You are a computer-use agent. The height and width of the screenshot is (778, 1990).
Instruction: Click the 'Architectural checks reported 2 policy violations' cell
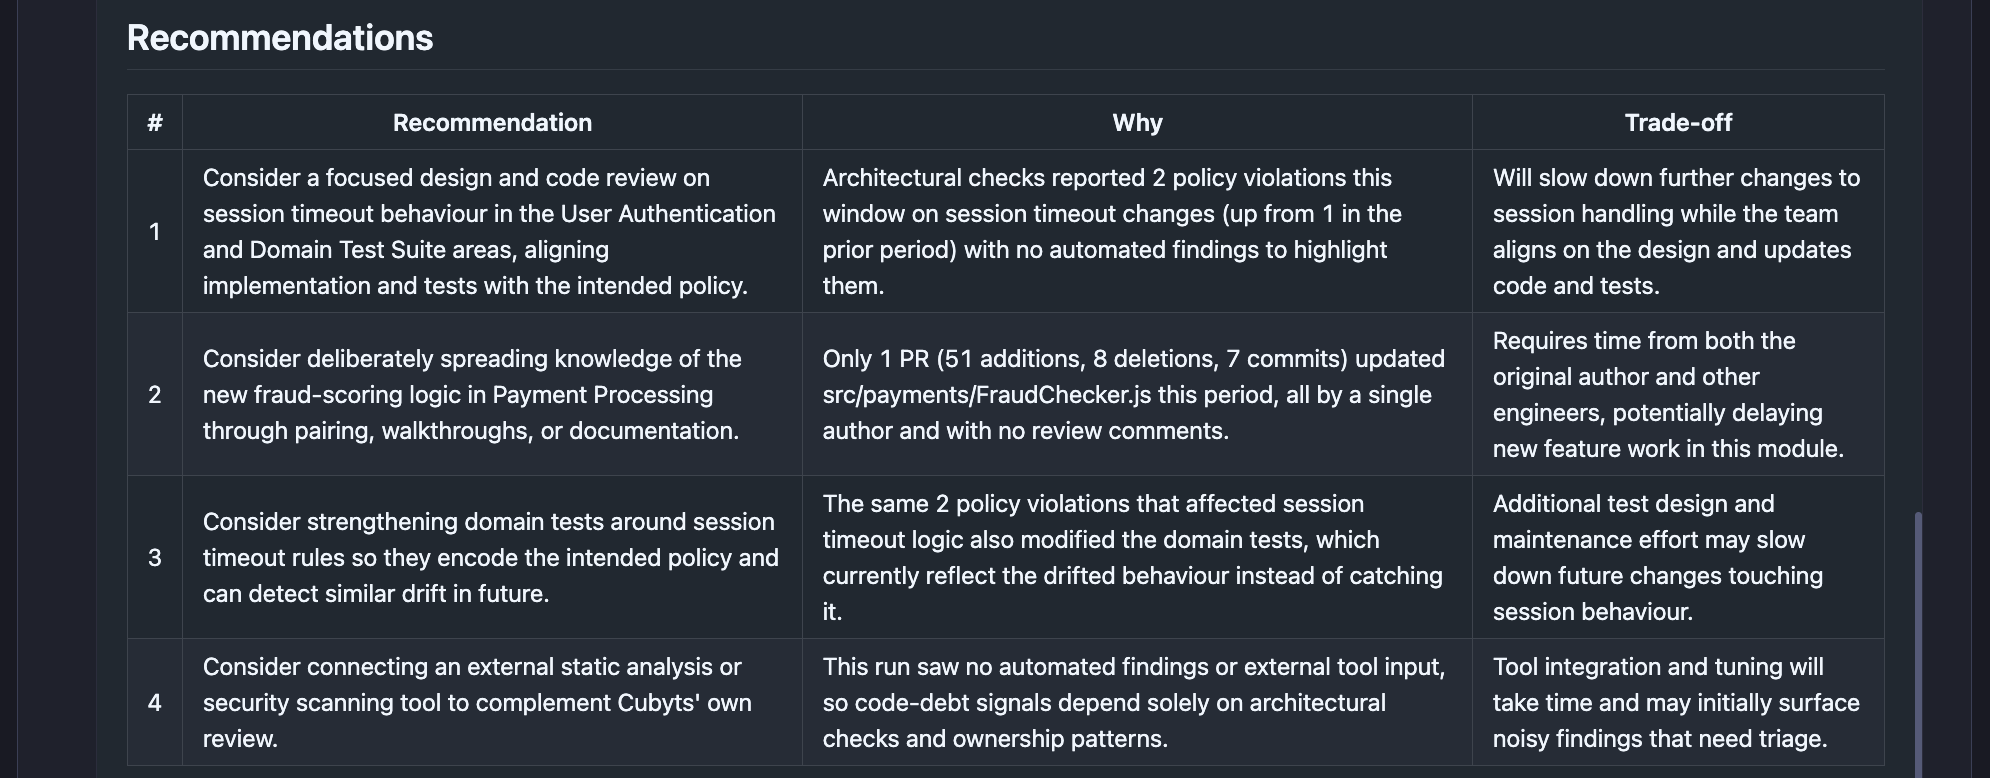[1137, 232]
